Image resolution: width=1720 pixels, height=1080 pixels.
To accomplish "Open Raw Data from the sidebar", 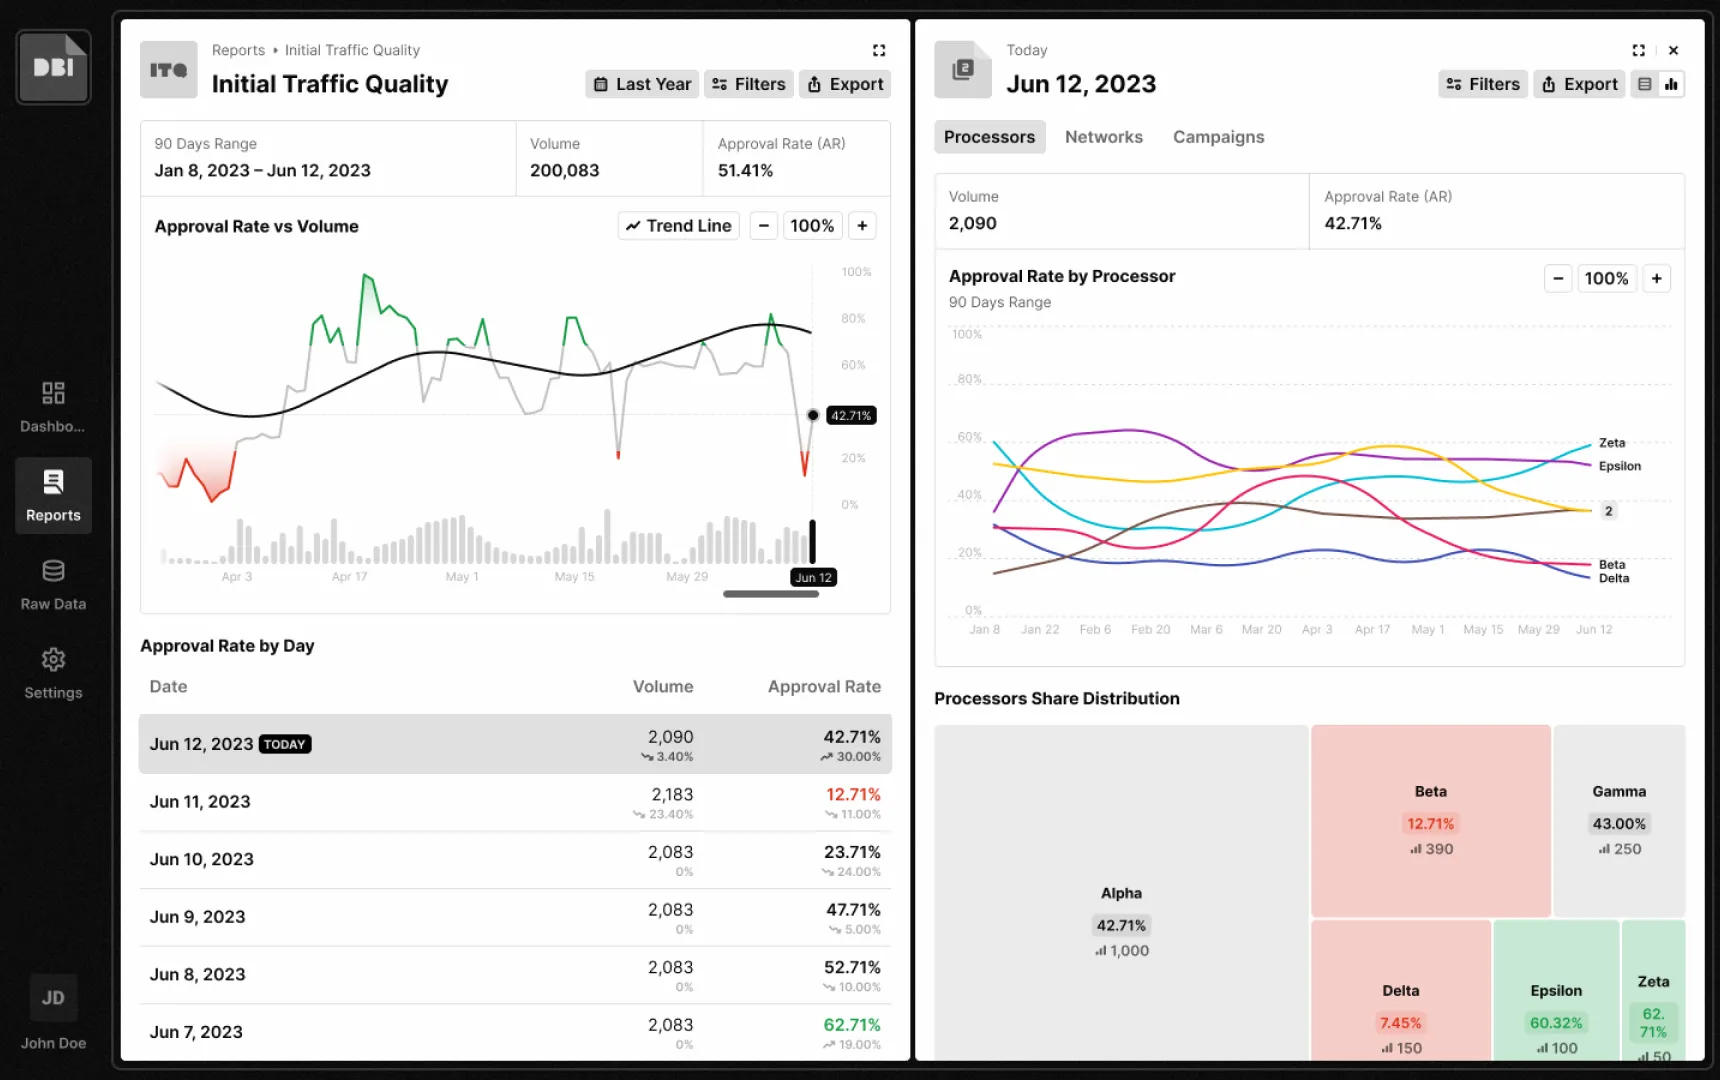I will click(53, 571).
